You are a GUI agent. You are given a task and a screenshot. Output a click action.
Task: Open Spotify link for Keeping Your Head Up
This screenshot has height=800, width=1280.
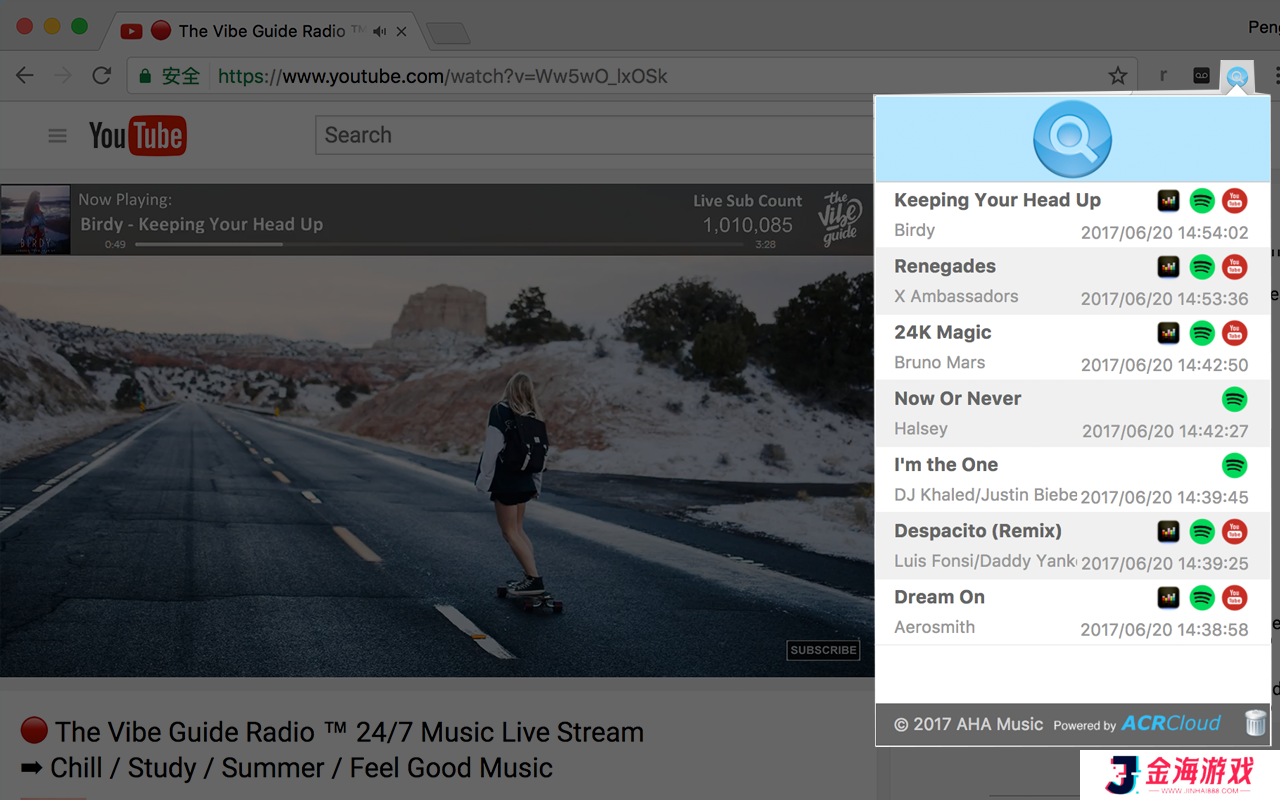(x=1202, y=201)
